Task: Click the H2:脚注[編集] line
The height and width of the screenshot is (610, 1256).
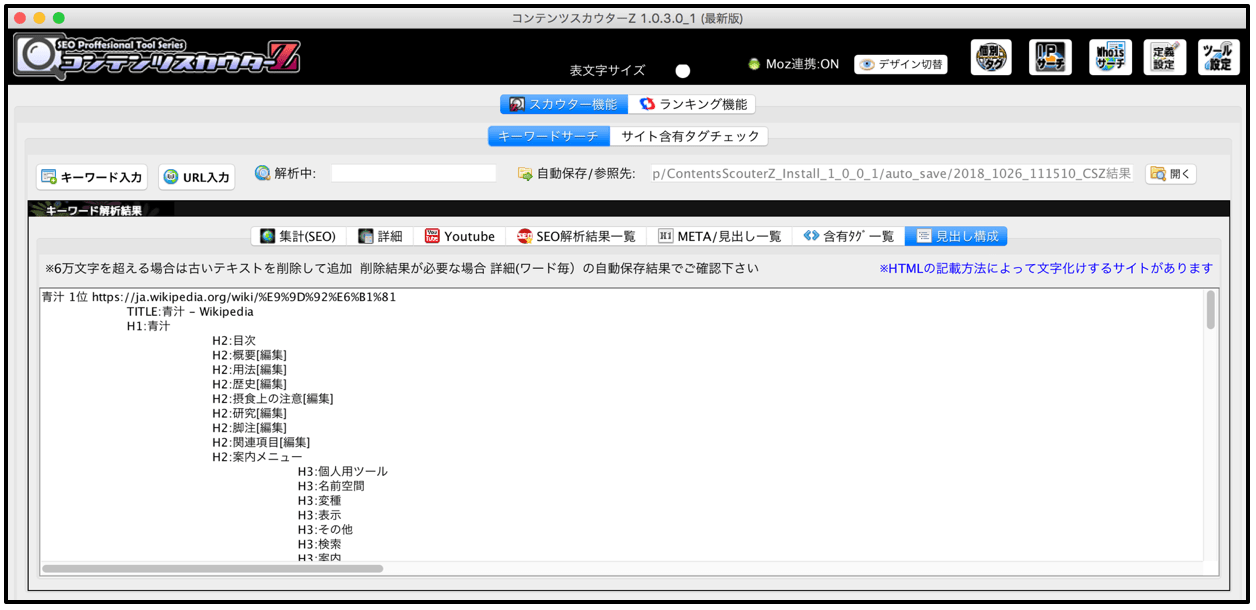Action: [249, 428]
